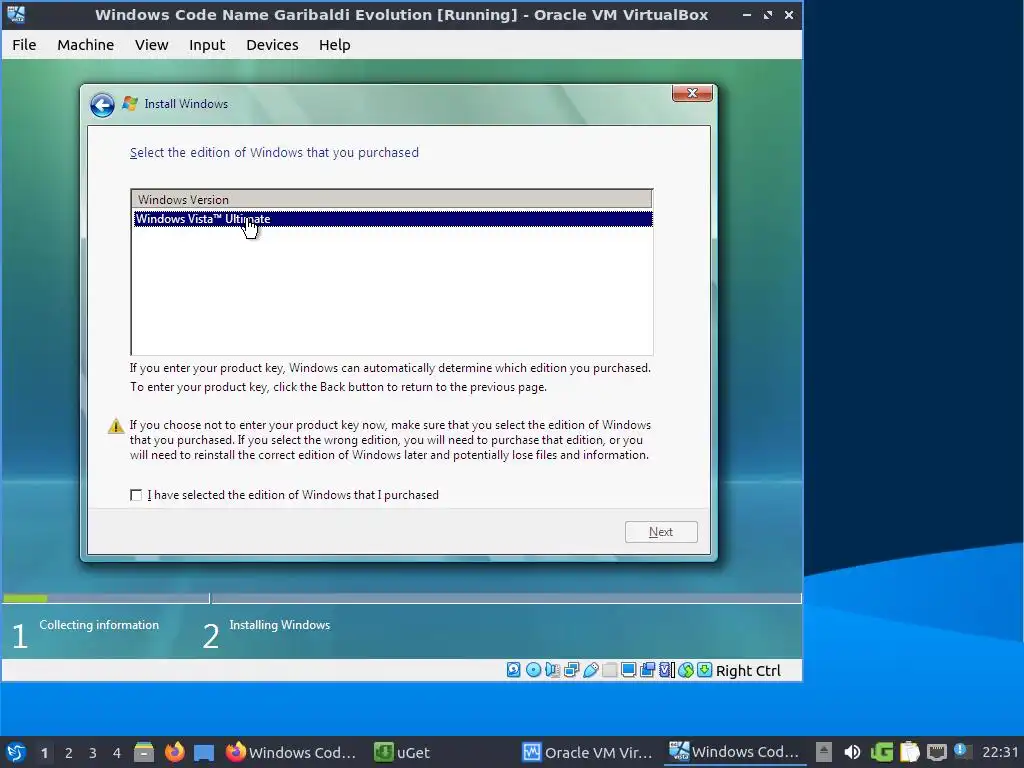Click the keyboard capture arrow icon in status bar

point(705,670)
